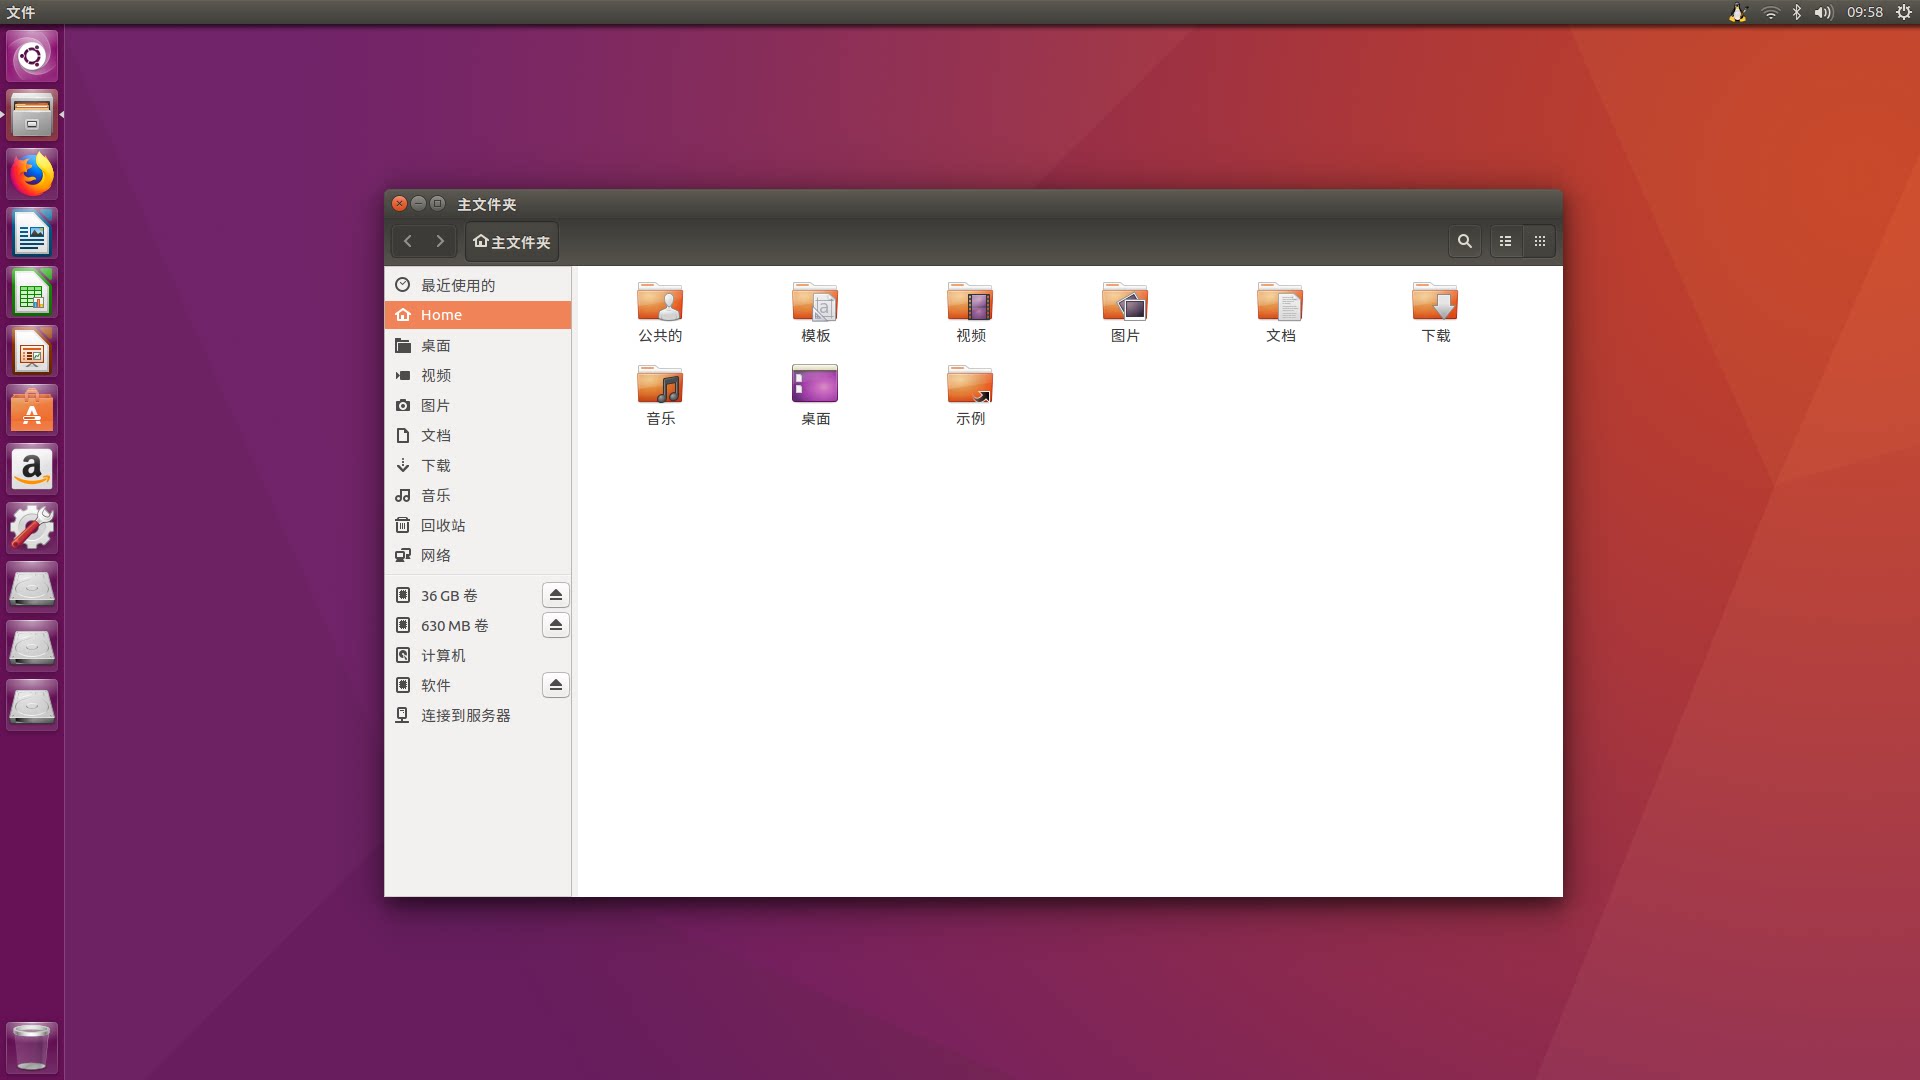Go forward with the right arrow

pyautogui.click(x=440, y=241)
